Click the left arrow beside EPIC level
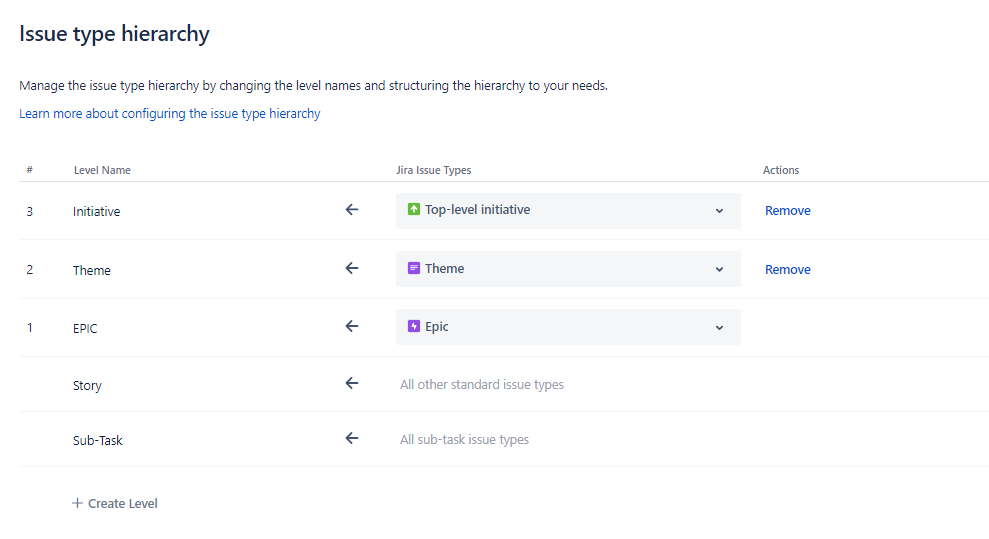 pyautogui.click(x=352, y=327)
